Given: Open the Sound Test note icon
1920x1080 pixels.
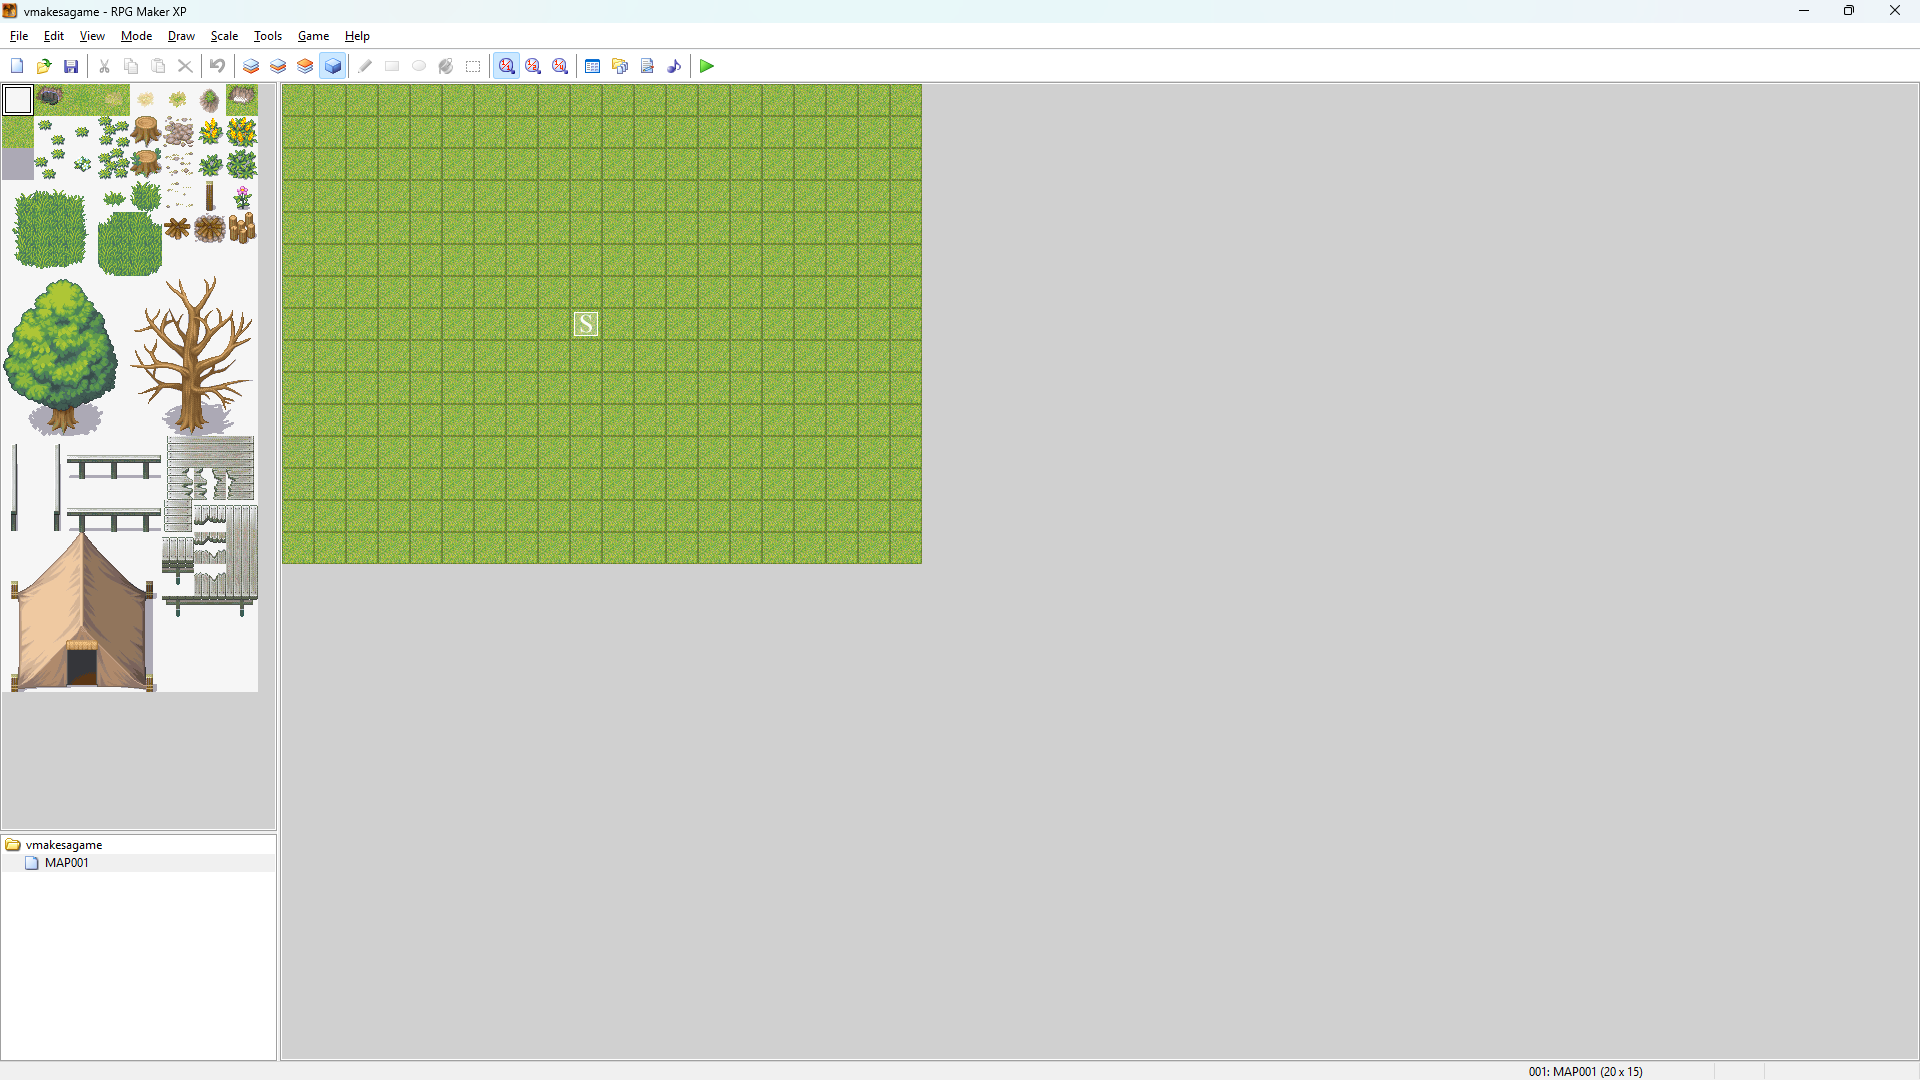Looking at the screenshot, I should click(x=674, y=66).
